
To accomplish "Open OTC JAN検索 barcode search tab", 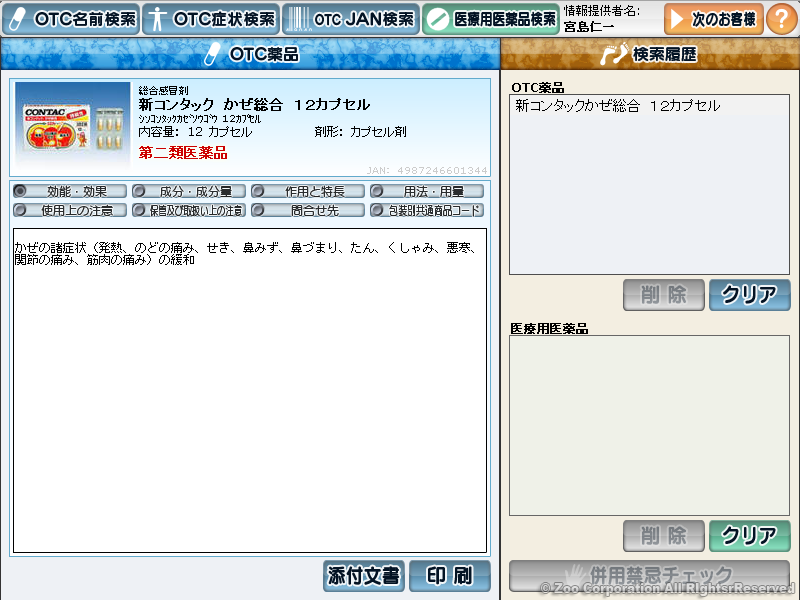I will tap(351, 19).
